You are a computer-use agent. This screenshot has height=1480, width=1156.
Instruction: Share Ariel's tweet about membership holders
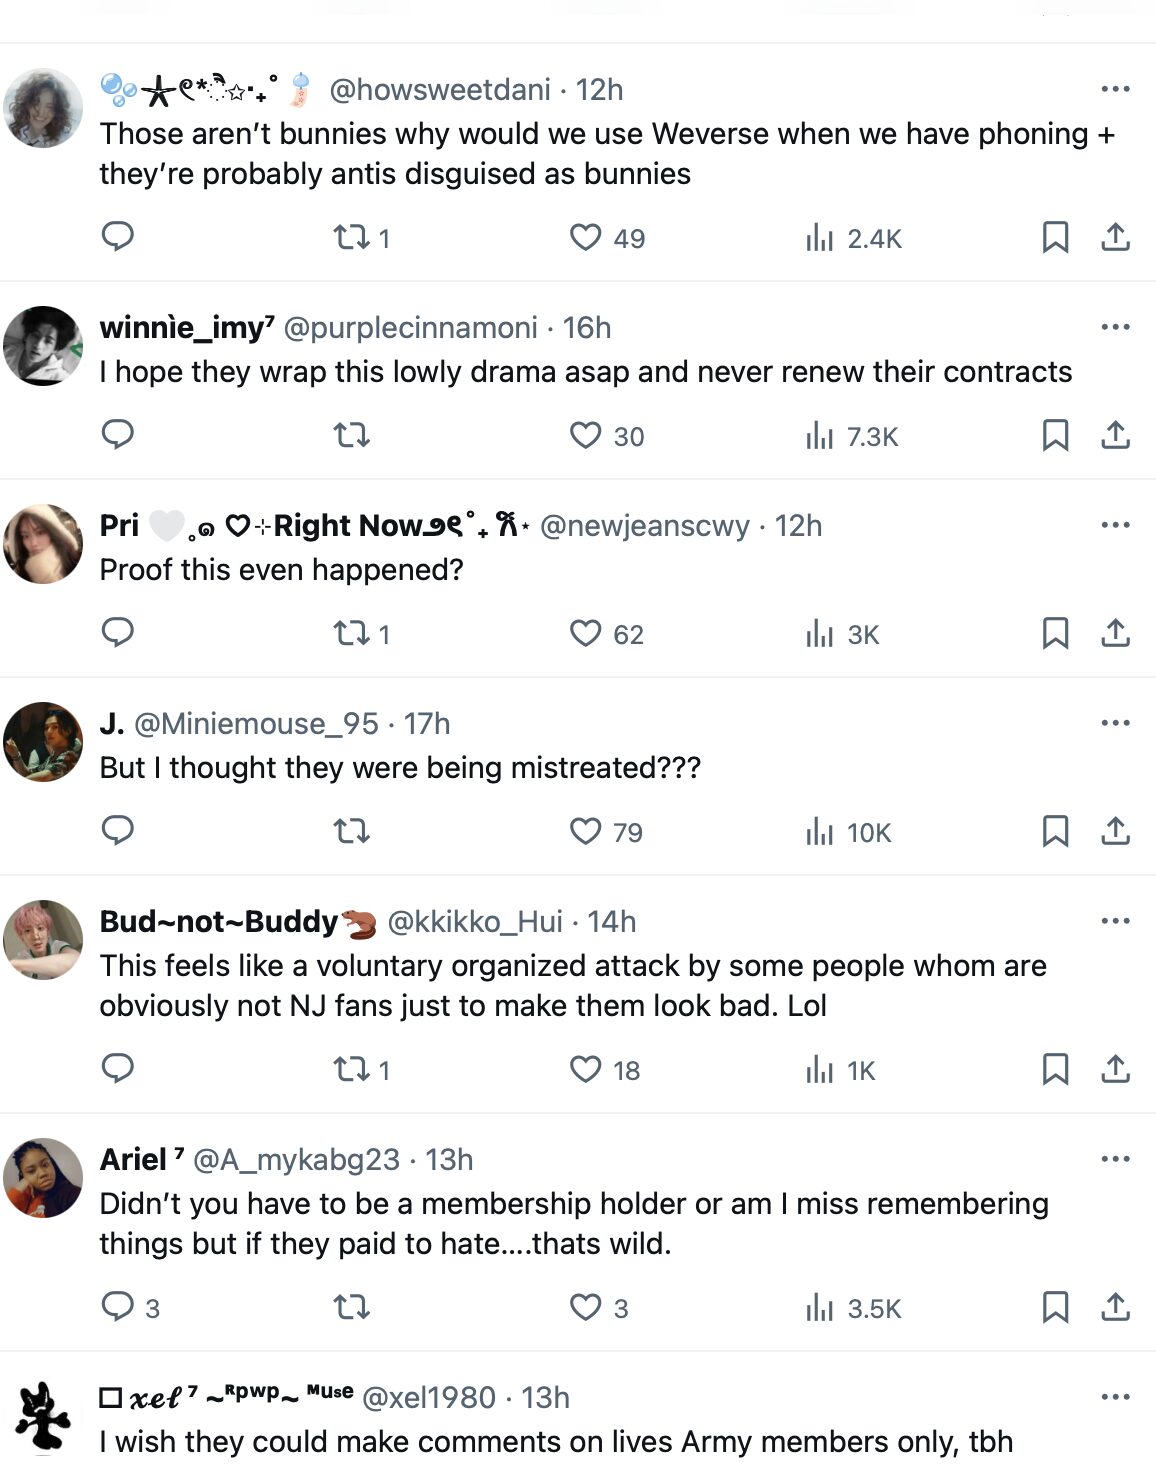1115,1307
